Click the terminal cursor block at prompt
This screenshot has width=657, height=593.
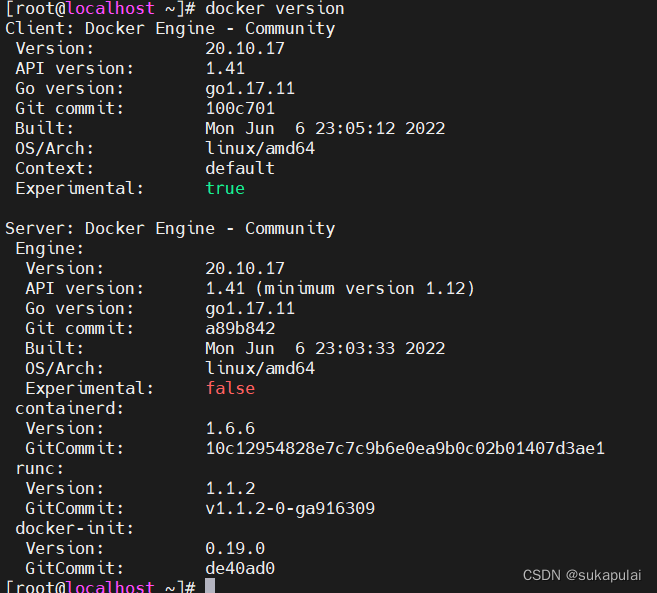coord(210,585)
